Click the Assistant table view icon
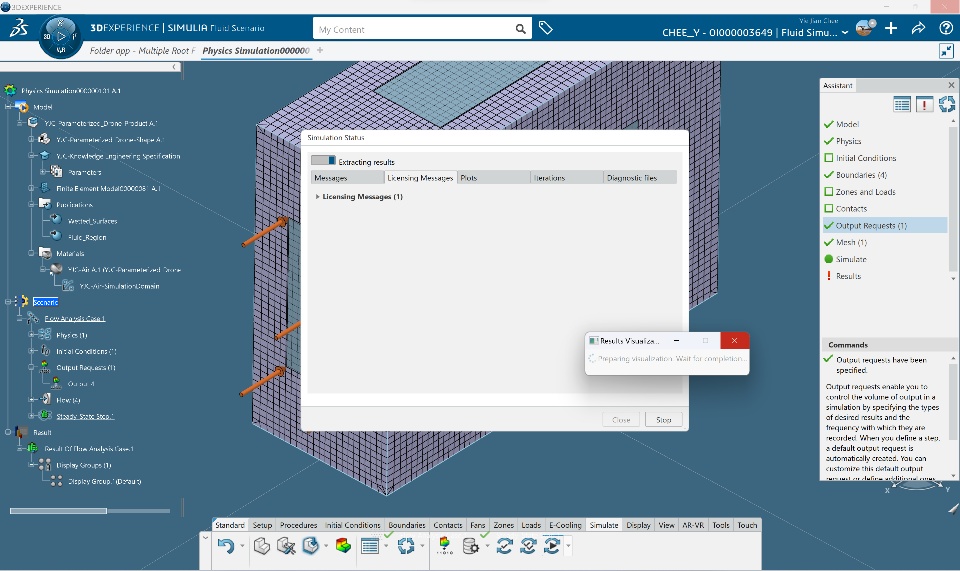This screenshot has height=571, width=960. (x=902, y=105)
